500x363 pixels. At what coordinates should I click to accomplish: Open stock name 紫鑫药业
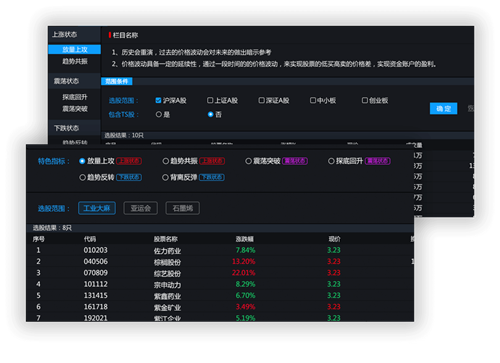(167, 296)
